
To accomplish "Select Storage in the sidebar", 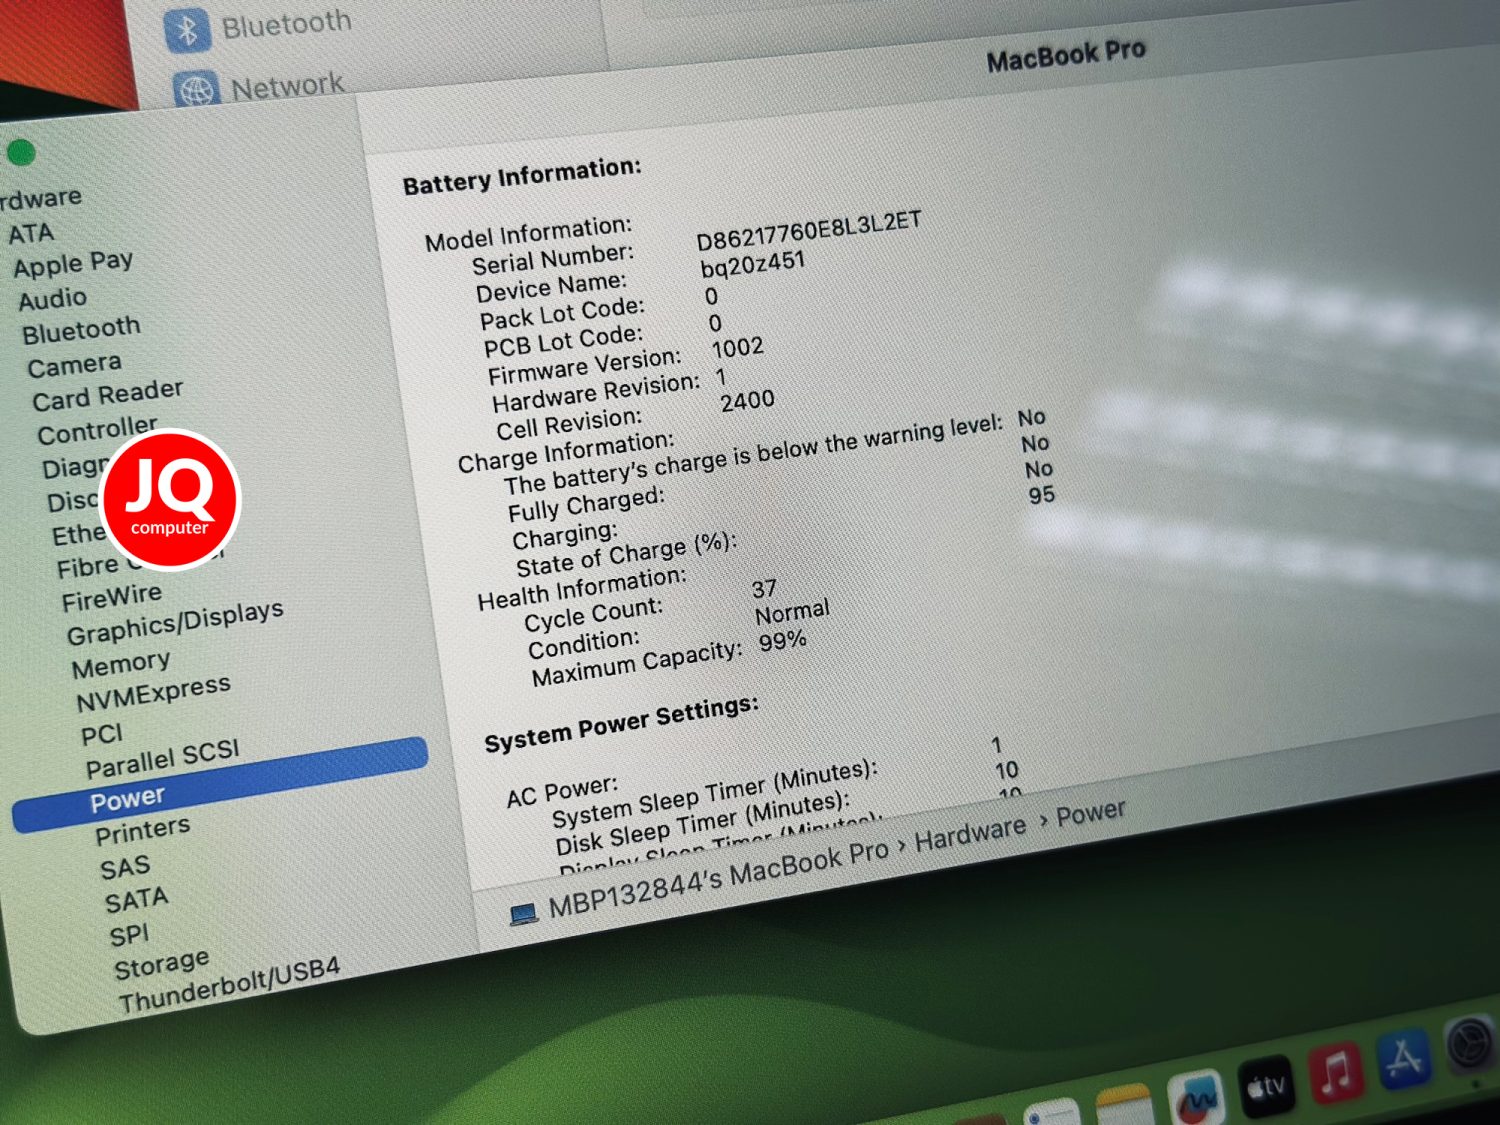I will pos(162,966).
